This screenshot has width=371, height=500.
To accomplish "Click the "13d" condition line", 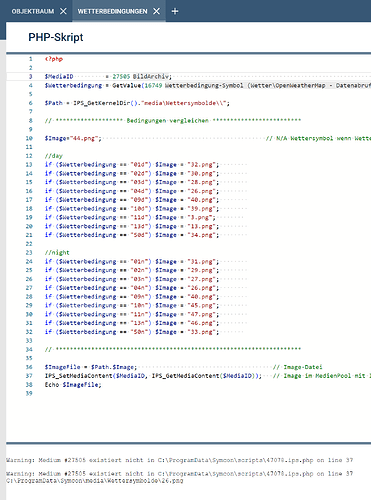I will (x=132, y=226).
